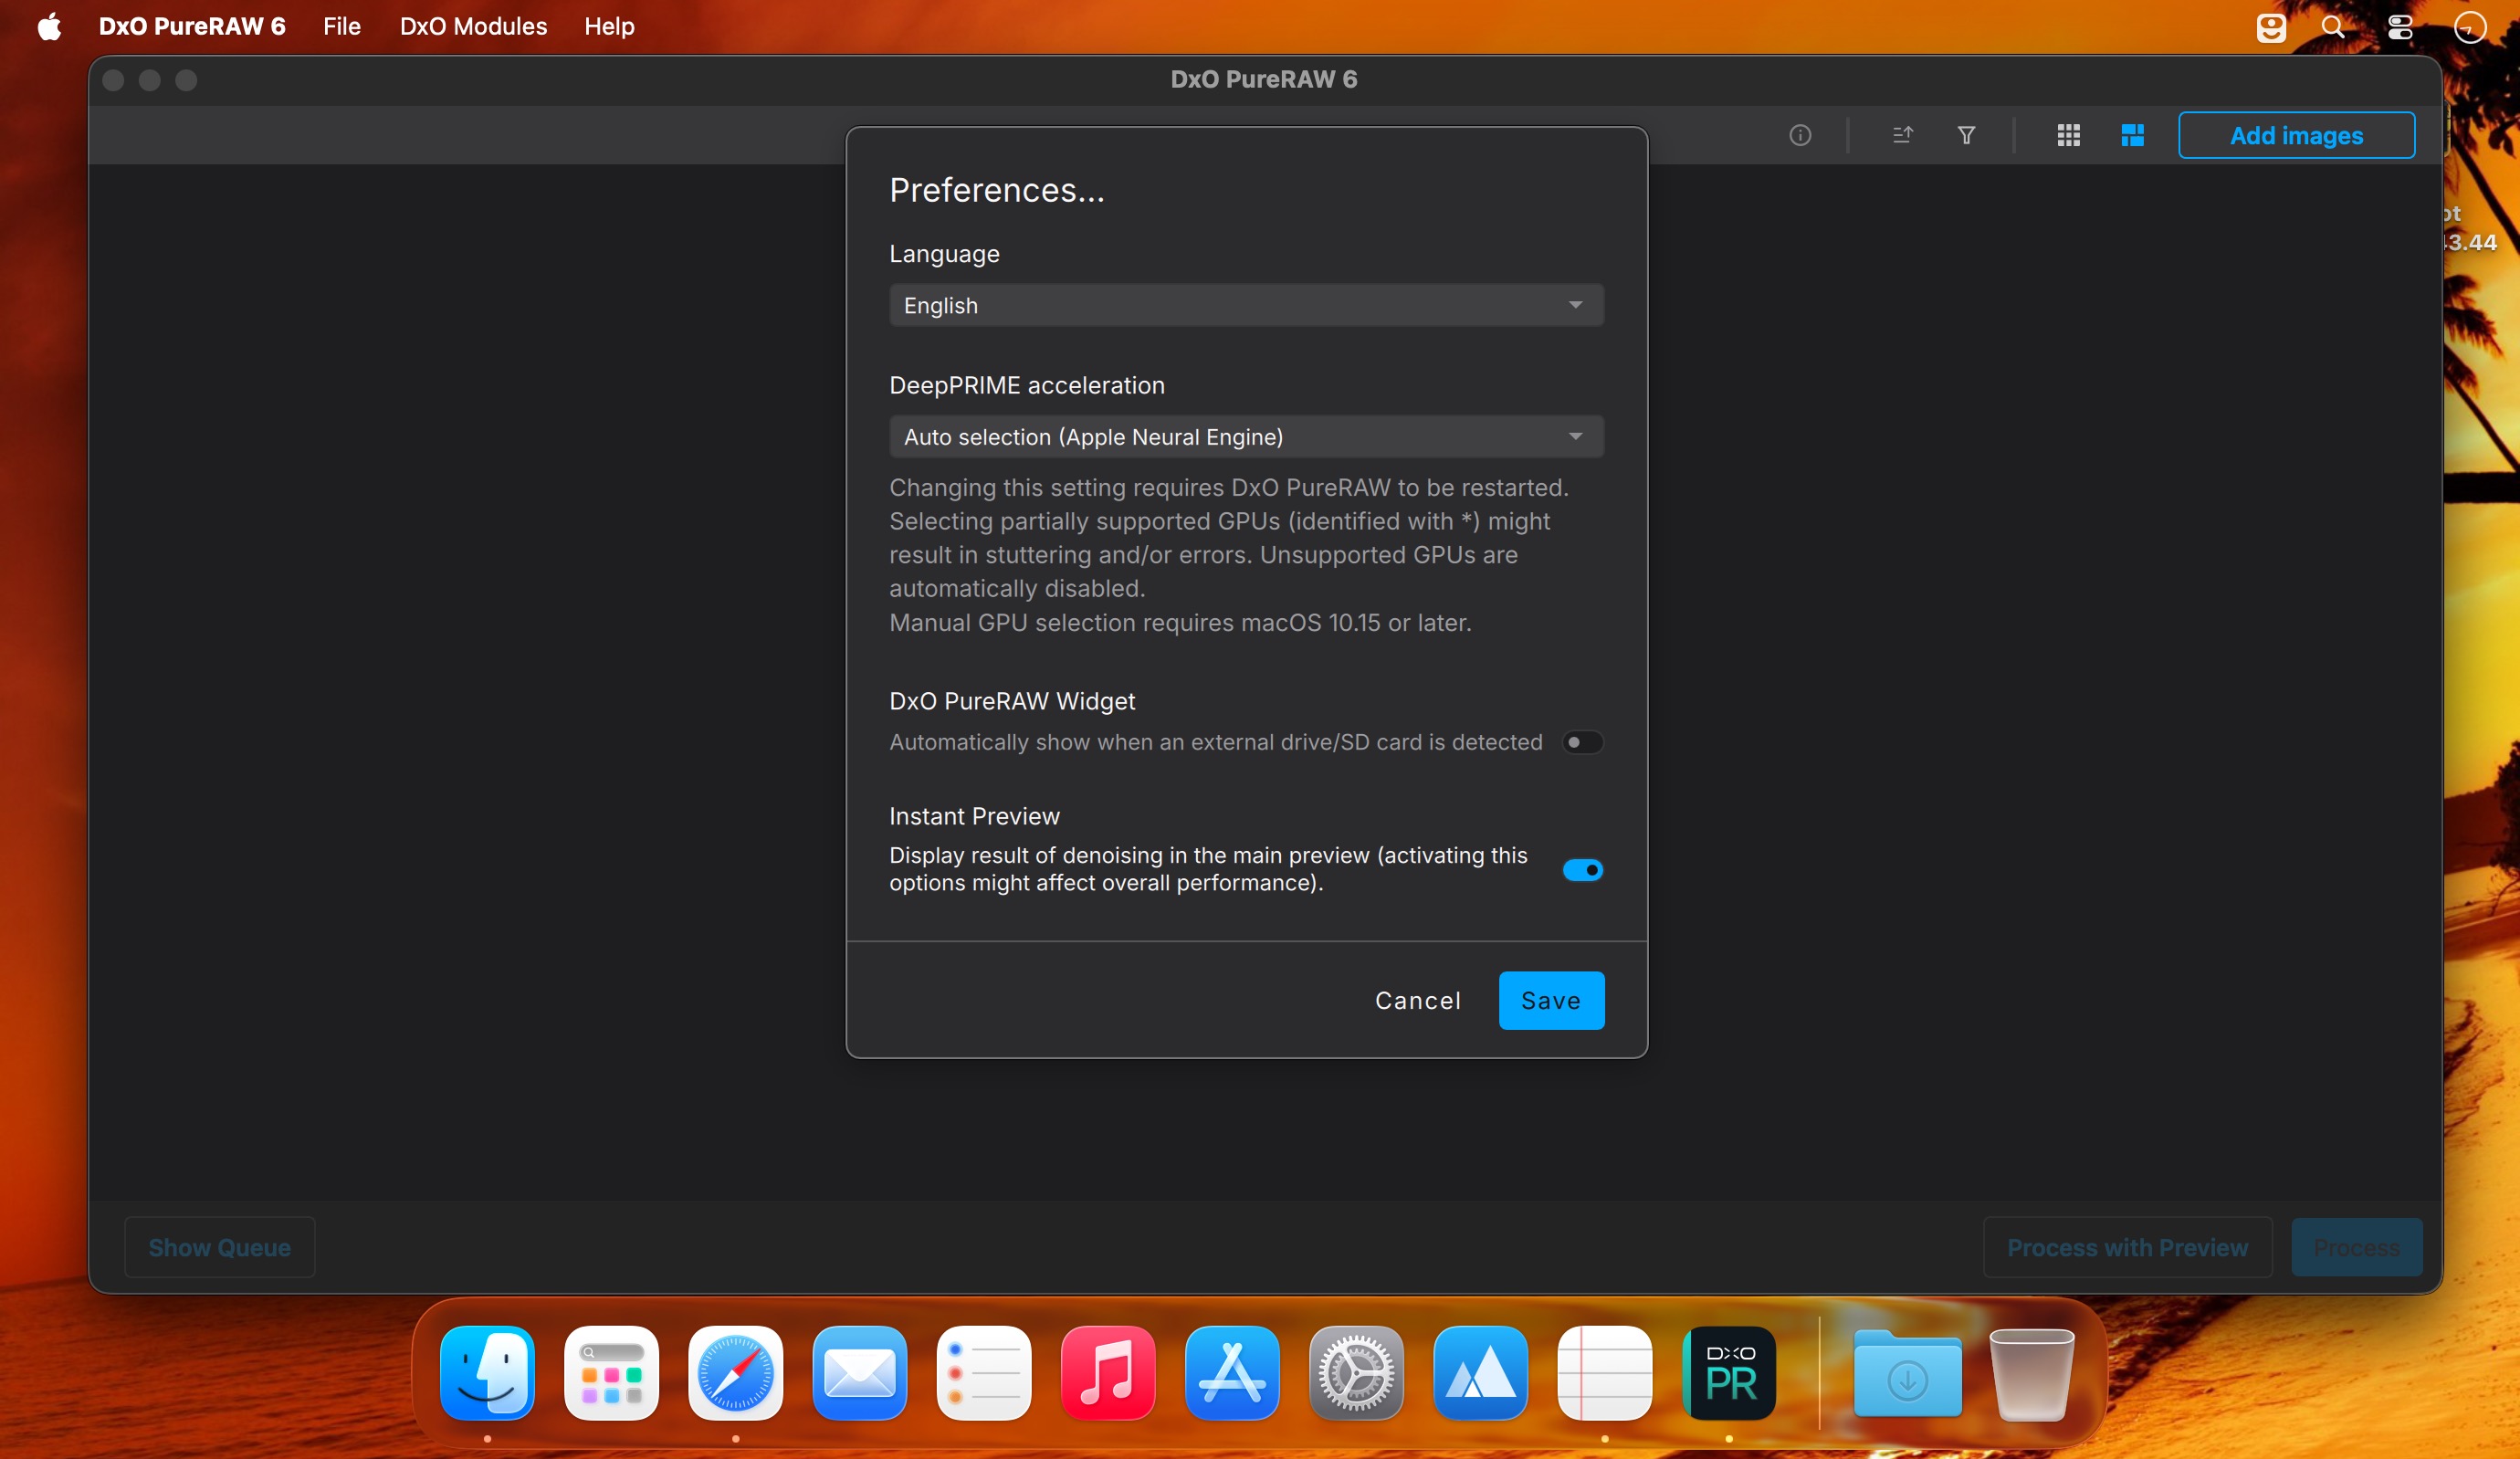Open Reminders from the Dock
Image resolution: width=2520 pixels, height=1459 pixels.
984,1372
